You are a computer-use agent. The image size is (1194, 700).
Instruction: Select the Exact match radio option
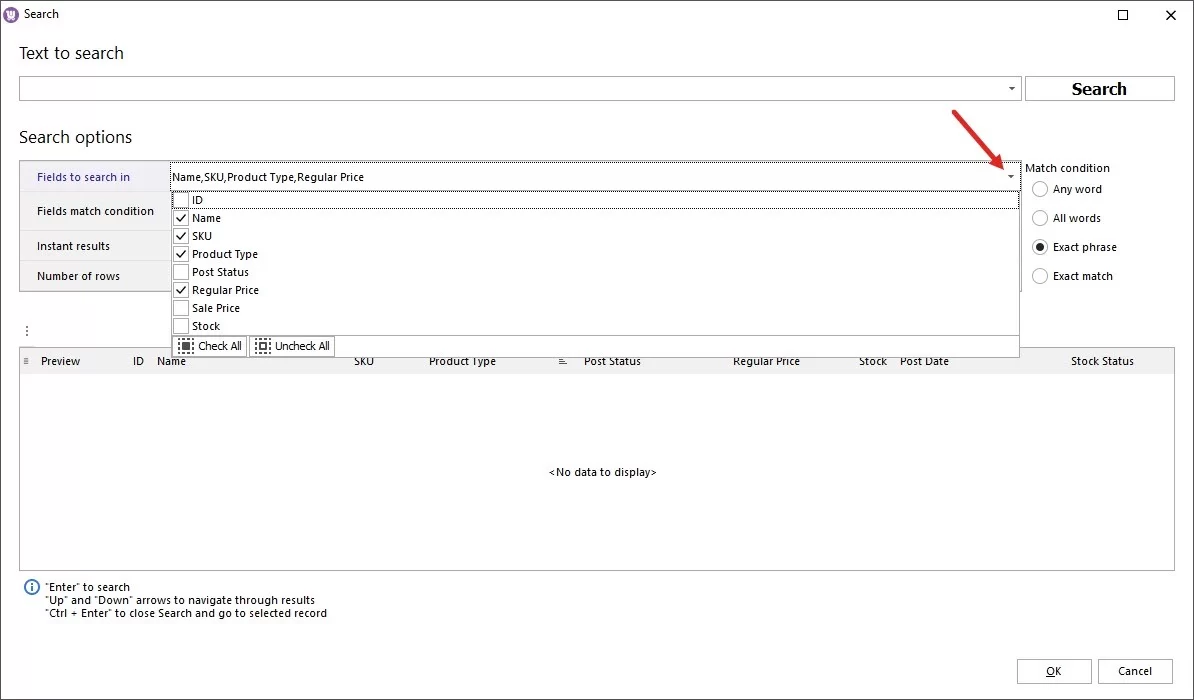(1040, 276)
